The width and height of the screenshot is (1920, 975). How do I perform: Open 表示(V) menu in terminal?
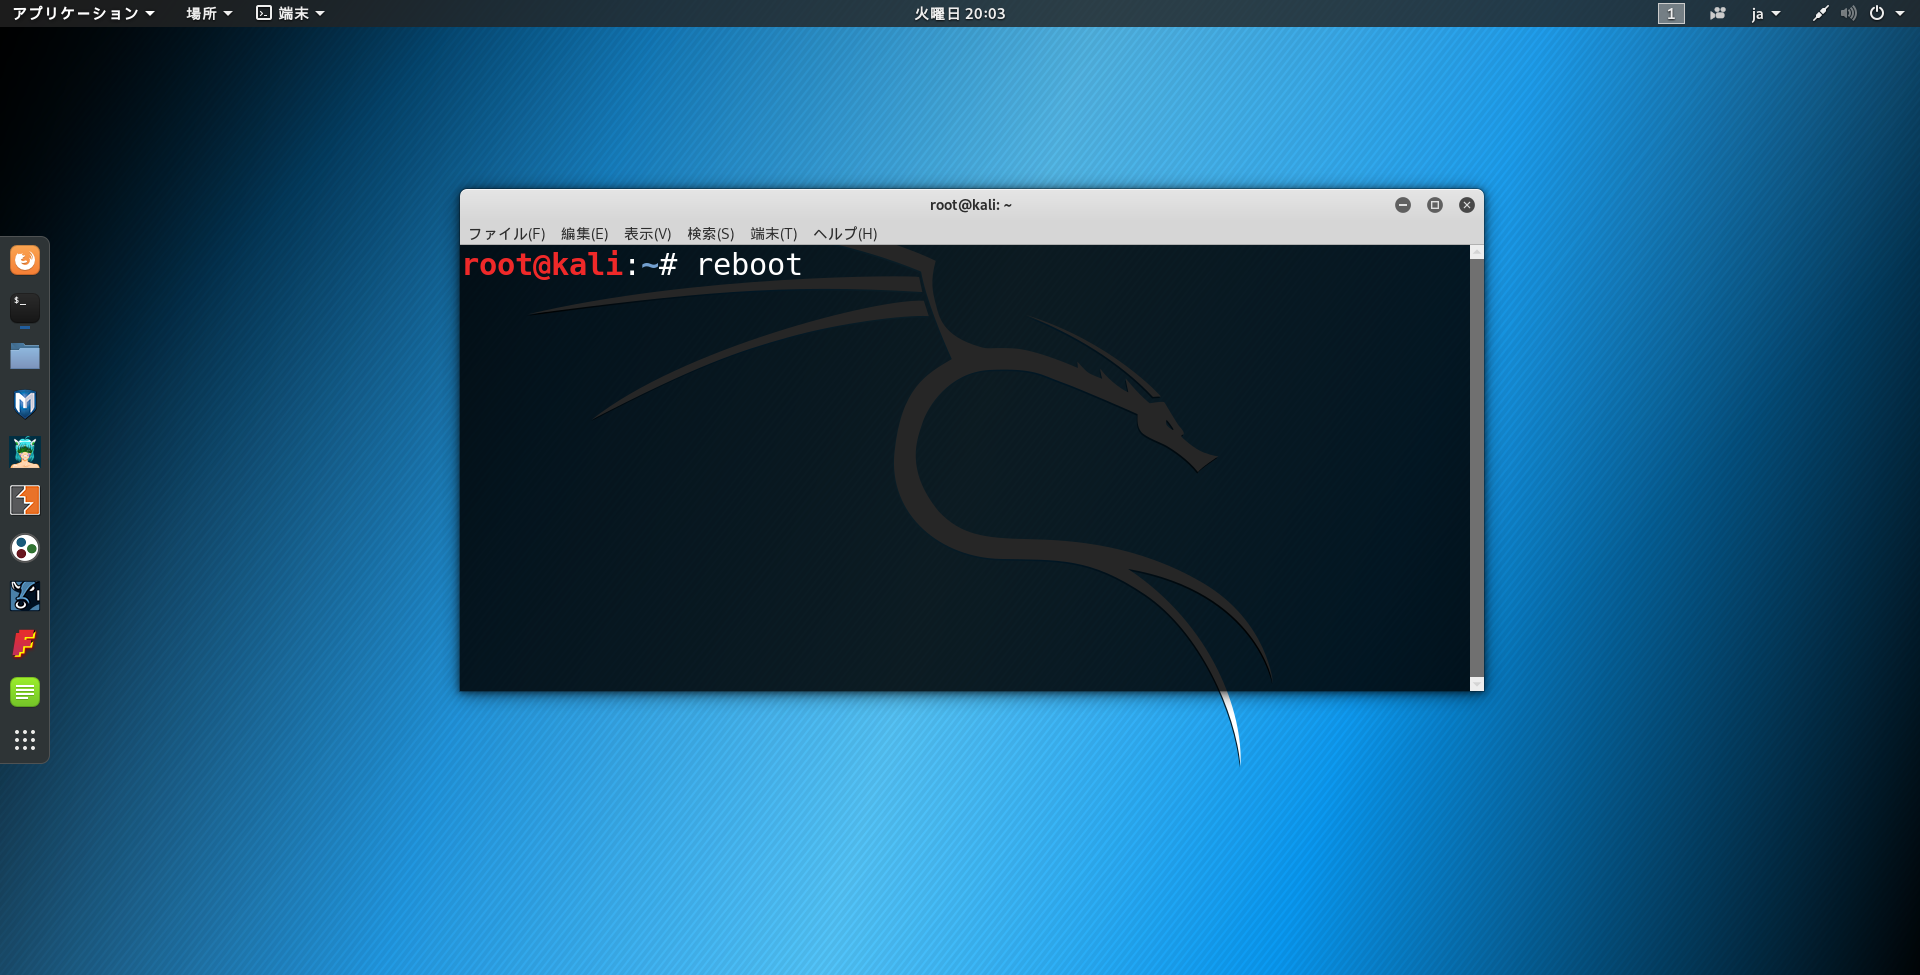point(647,233)
